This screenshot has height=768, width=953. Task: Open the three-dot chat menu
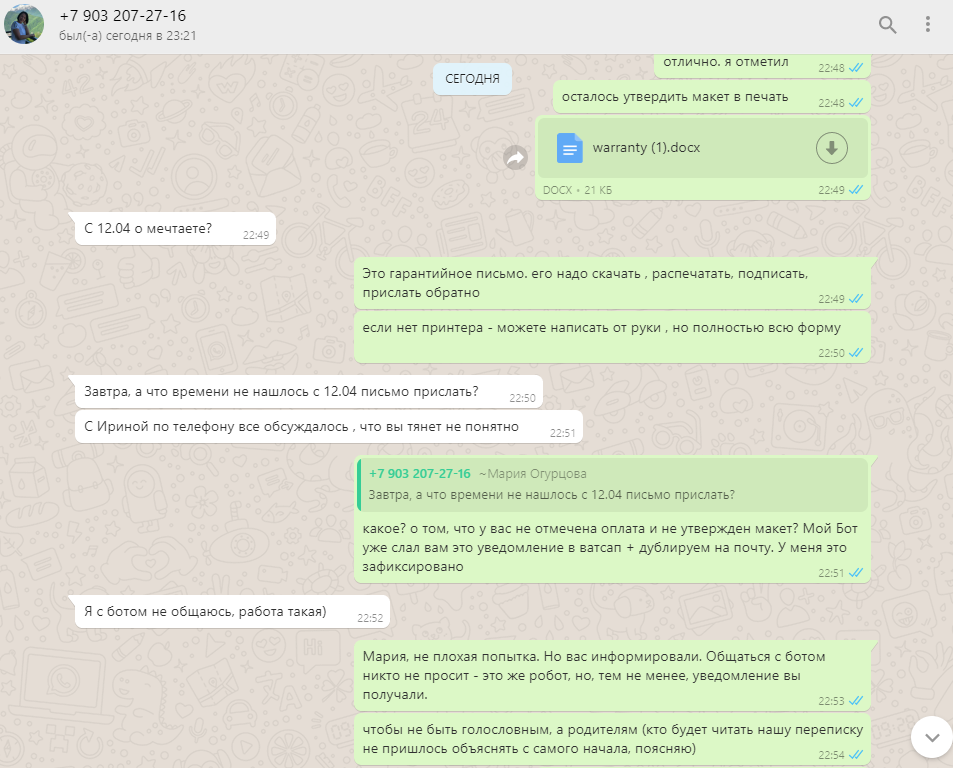click(x=927, y=24)
